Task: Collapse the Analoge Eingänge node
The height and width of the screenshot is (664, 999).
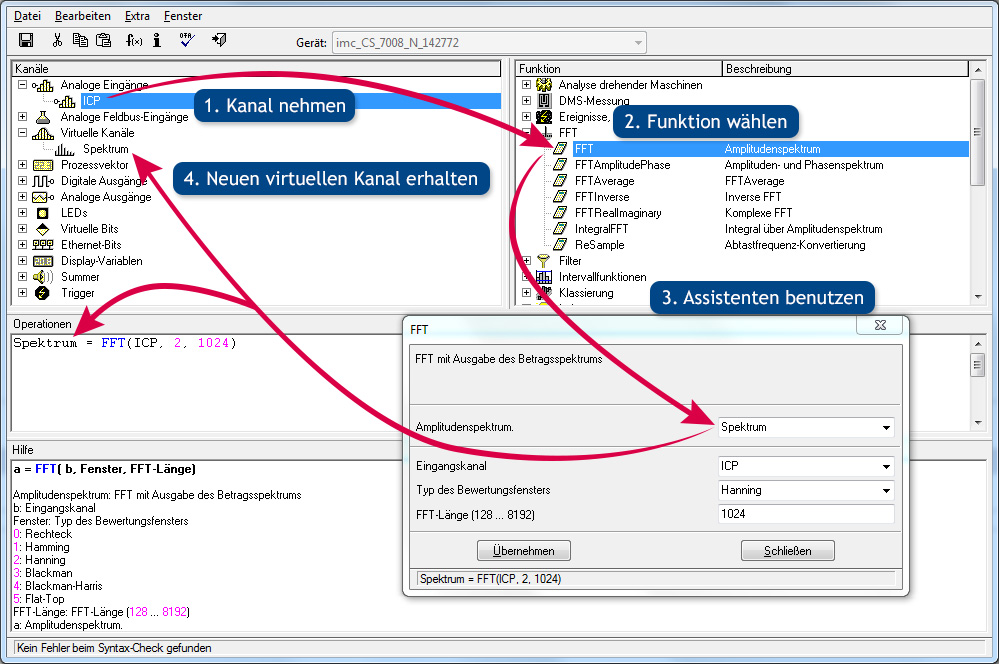Action: pos(22,85)
